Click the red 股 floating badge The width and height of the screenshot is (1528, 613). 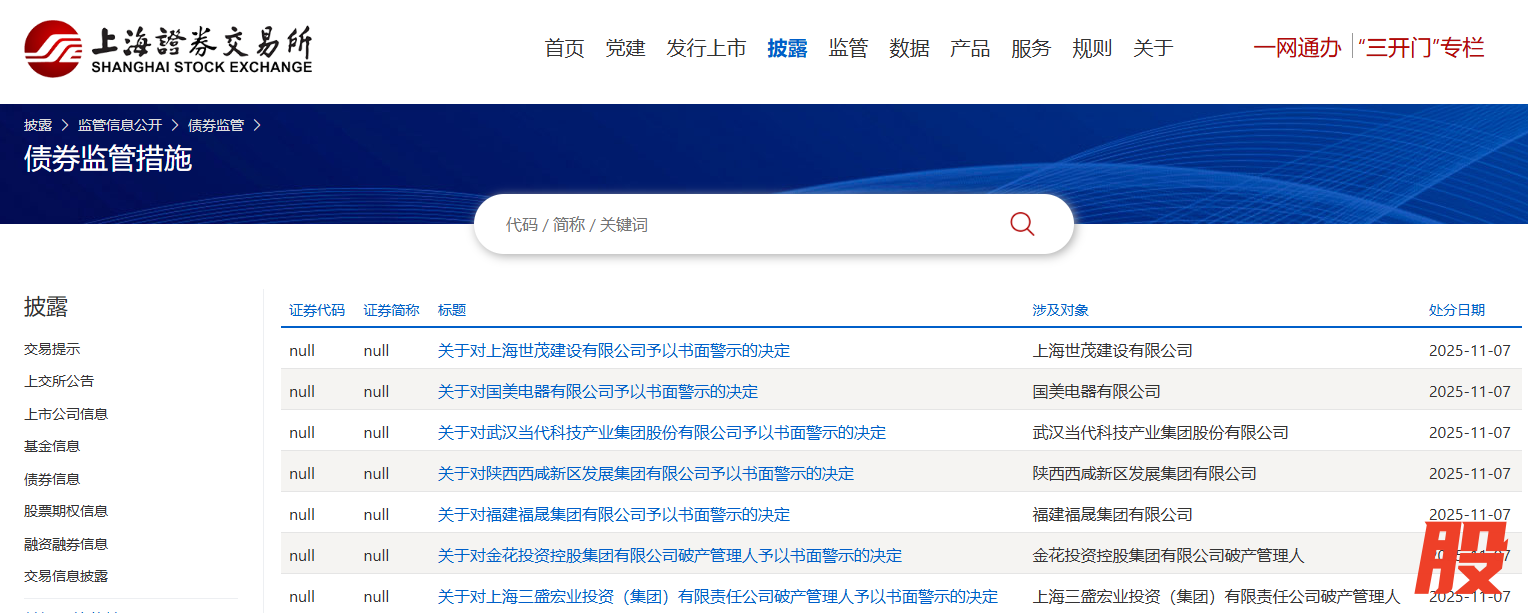[x=1465, y=558]
